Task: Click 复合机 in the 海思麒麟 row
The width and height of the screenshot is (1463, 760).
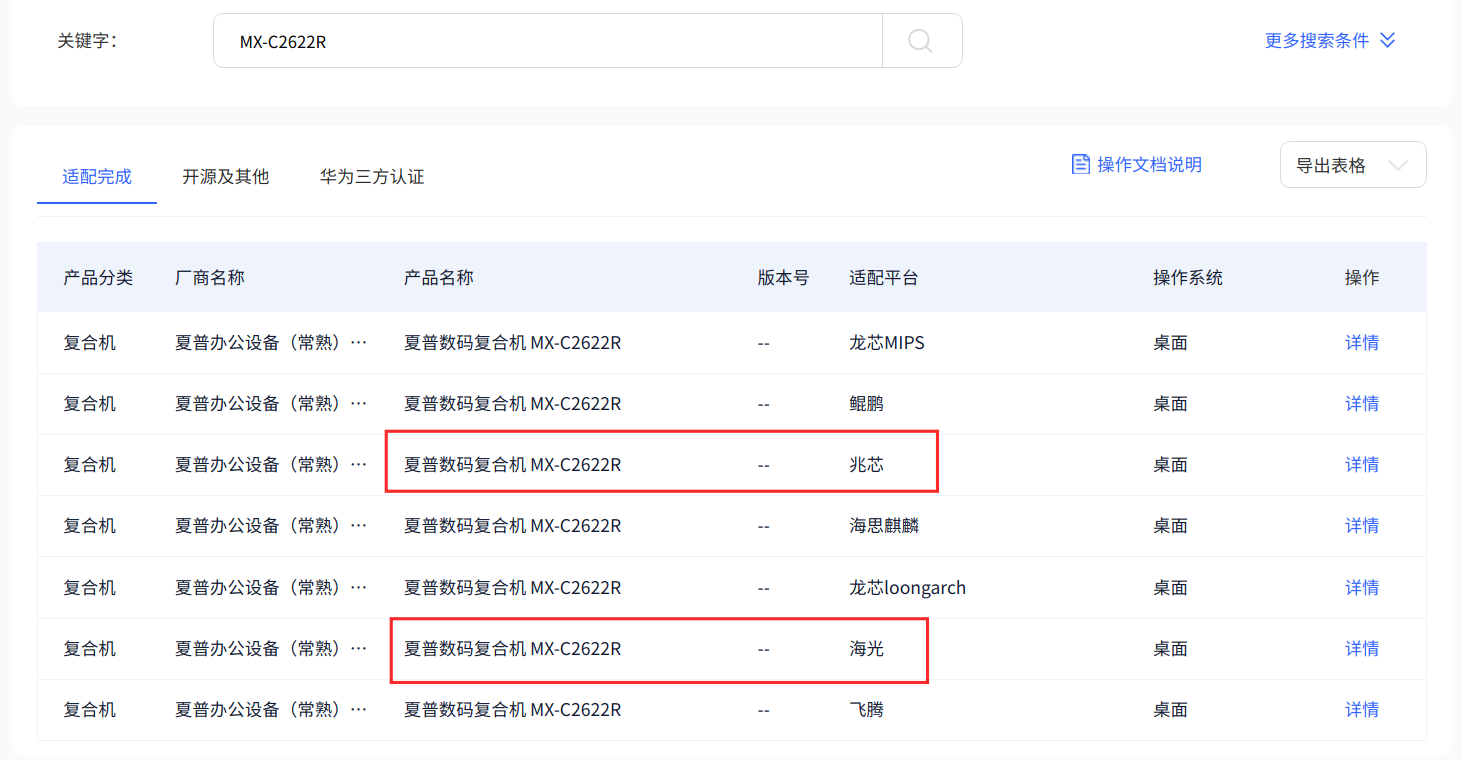Action: pos(90,526)
